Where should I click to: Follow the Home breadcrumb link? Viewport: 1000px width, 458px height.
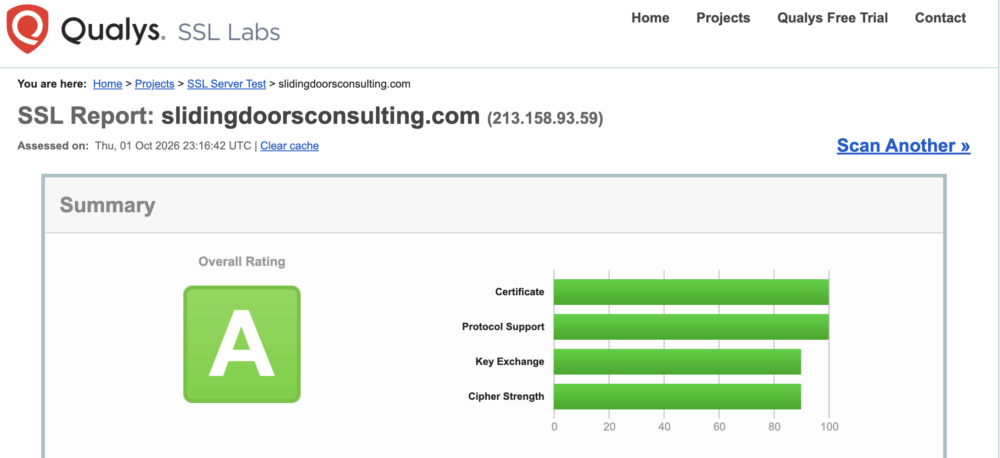pos(107,84)
